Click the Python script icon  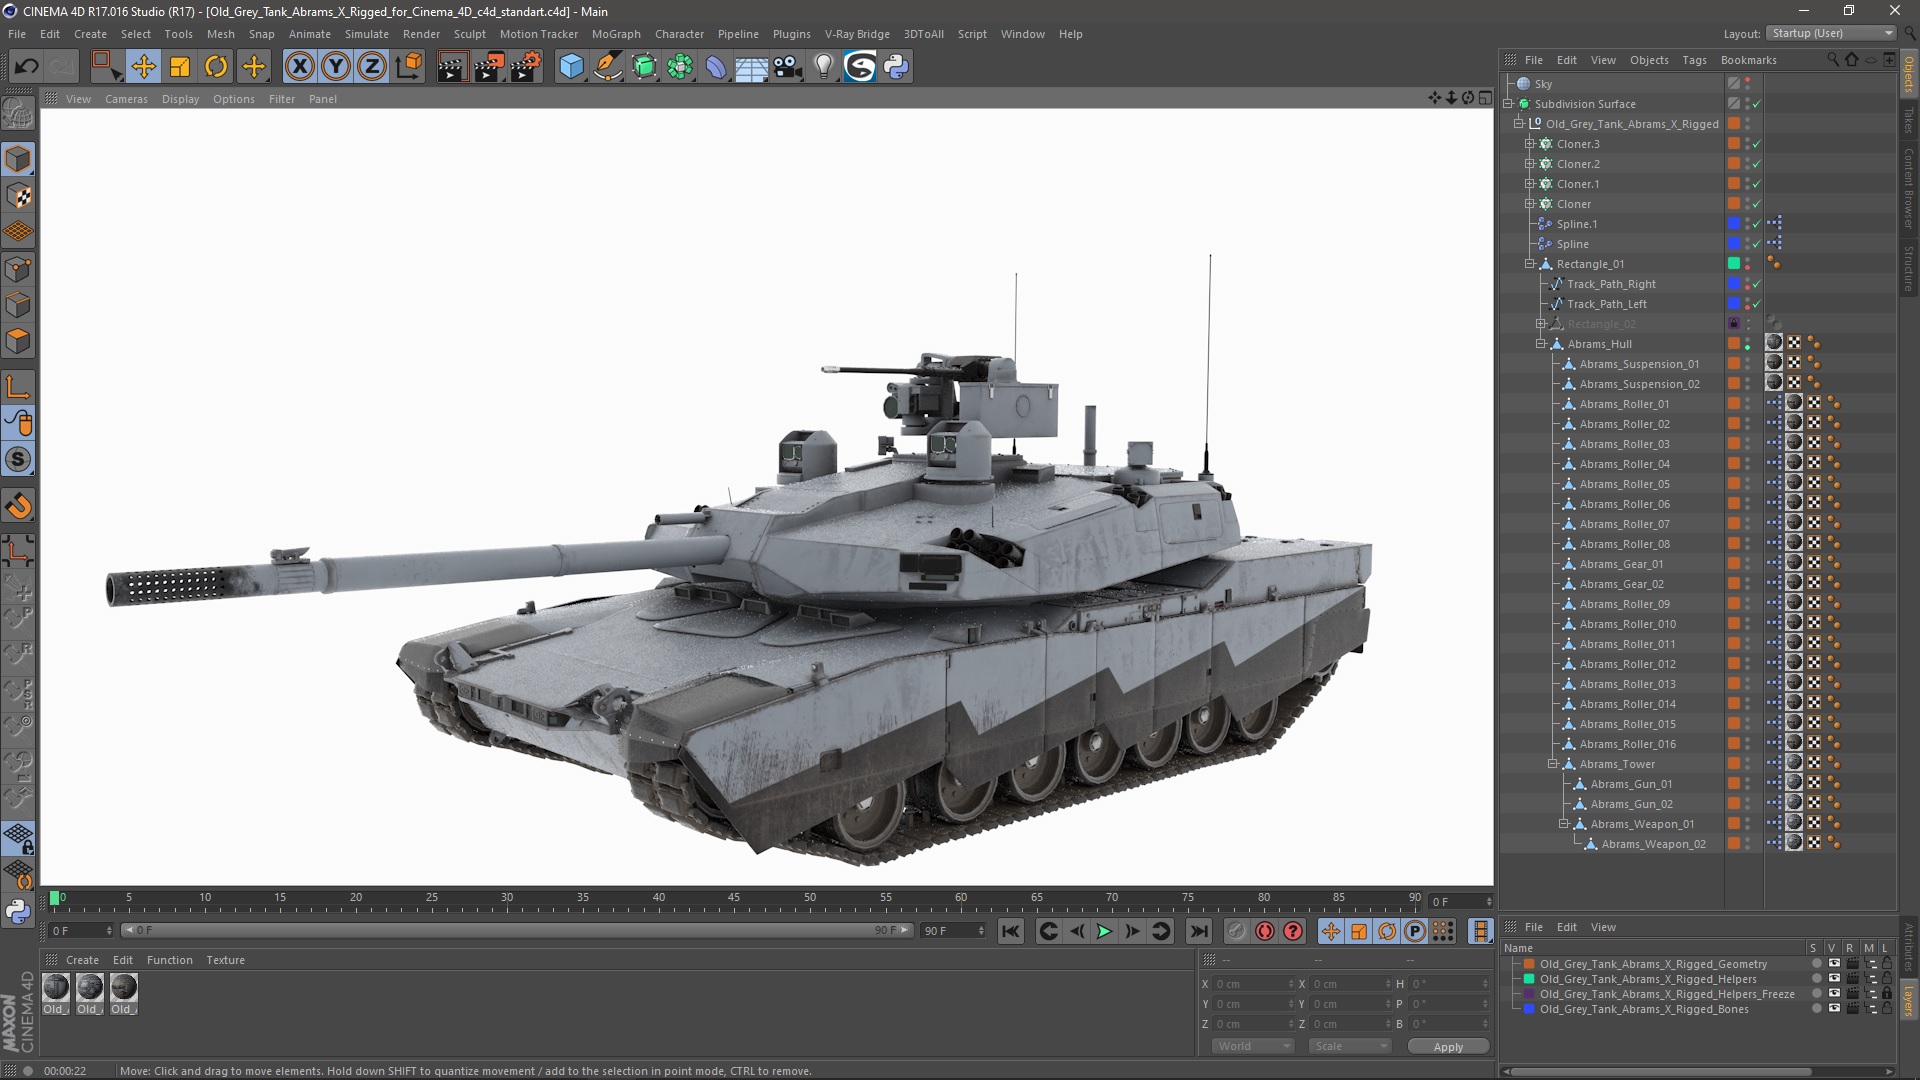coord(896,67)
